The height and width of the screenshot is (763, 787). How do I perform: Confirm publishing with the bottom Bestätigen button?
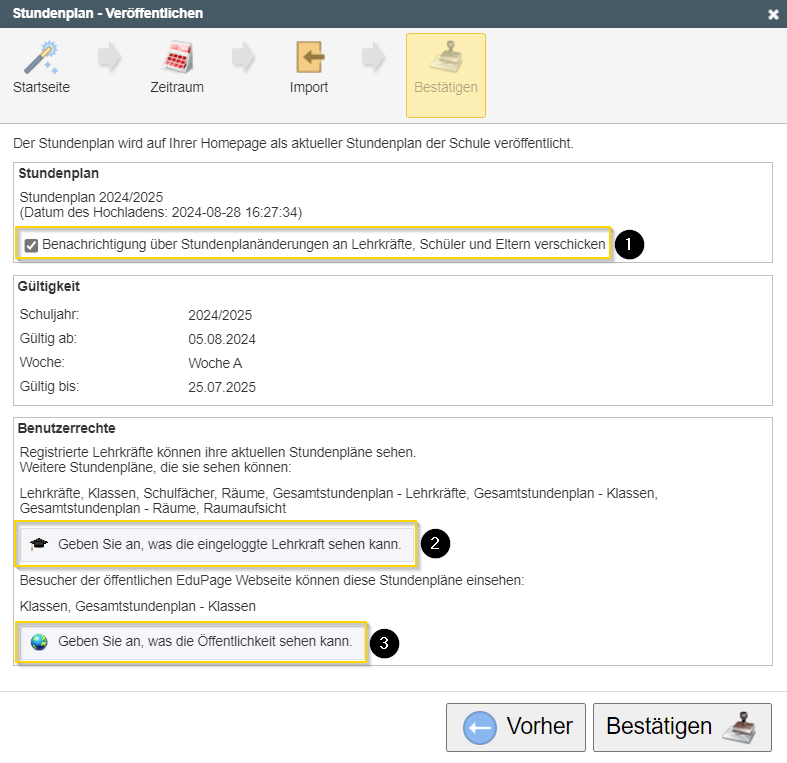point(660,727)
